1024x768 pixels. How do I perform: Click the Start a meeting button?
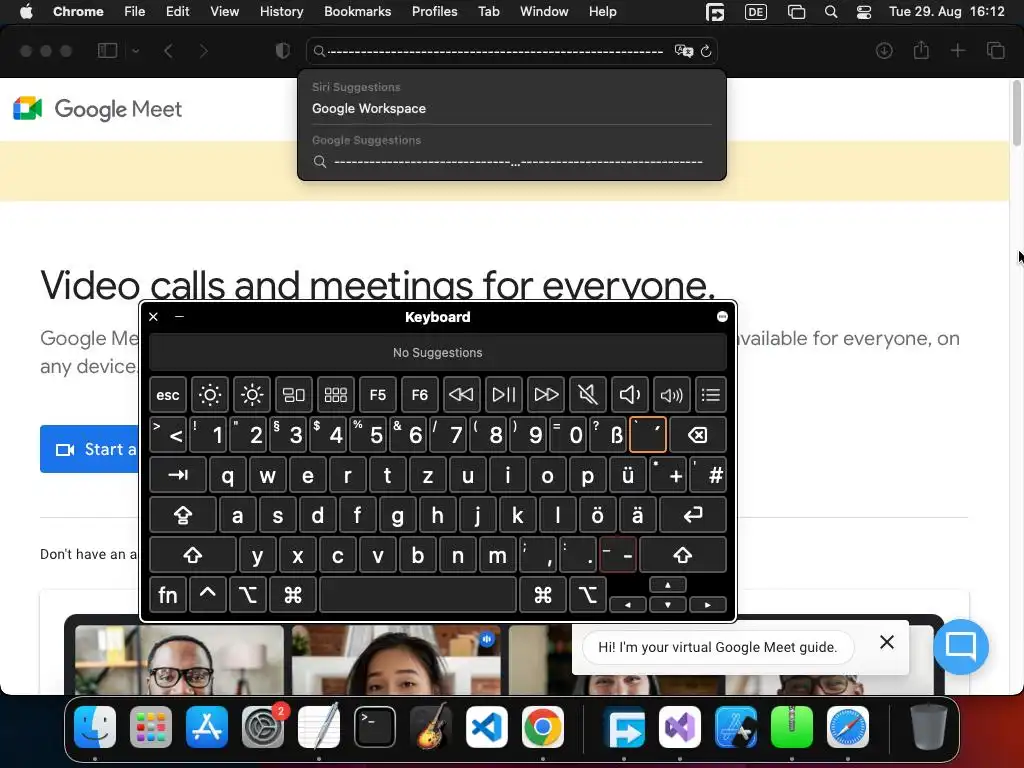(89, 449)
